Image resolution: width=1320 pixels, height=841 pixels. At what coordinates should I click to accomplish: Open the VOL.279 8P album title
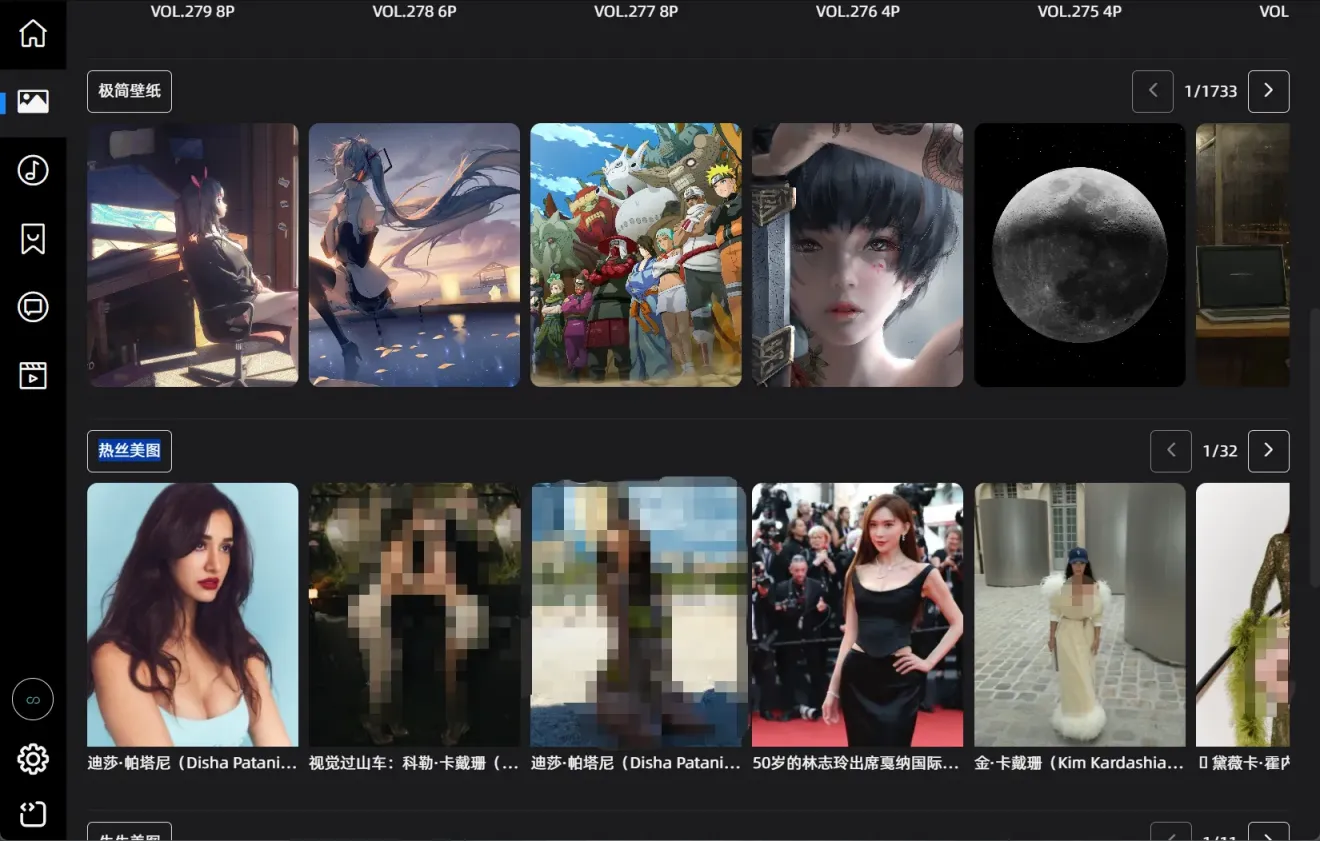click(x=192, y=12)
